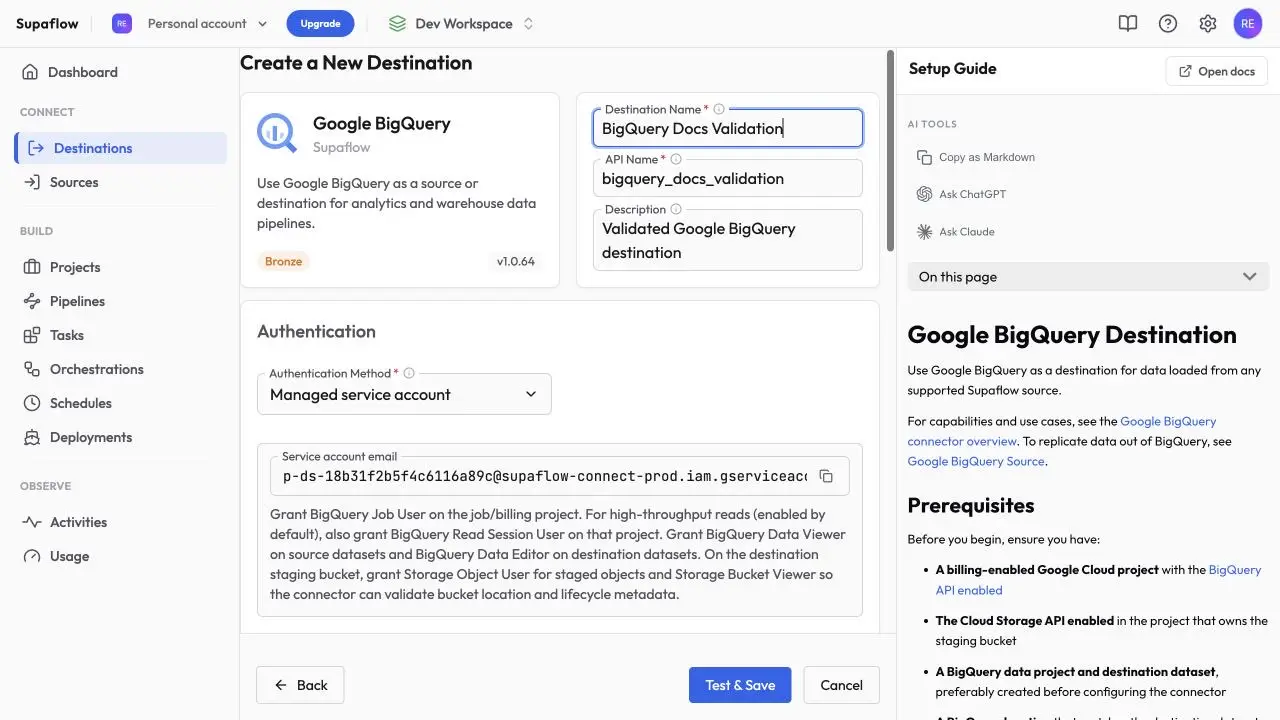Click the Ask Claude icon
The image size is (1280, 720).
pyautogui.click(x=924, y=231)
